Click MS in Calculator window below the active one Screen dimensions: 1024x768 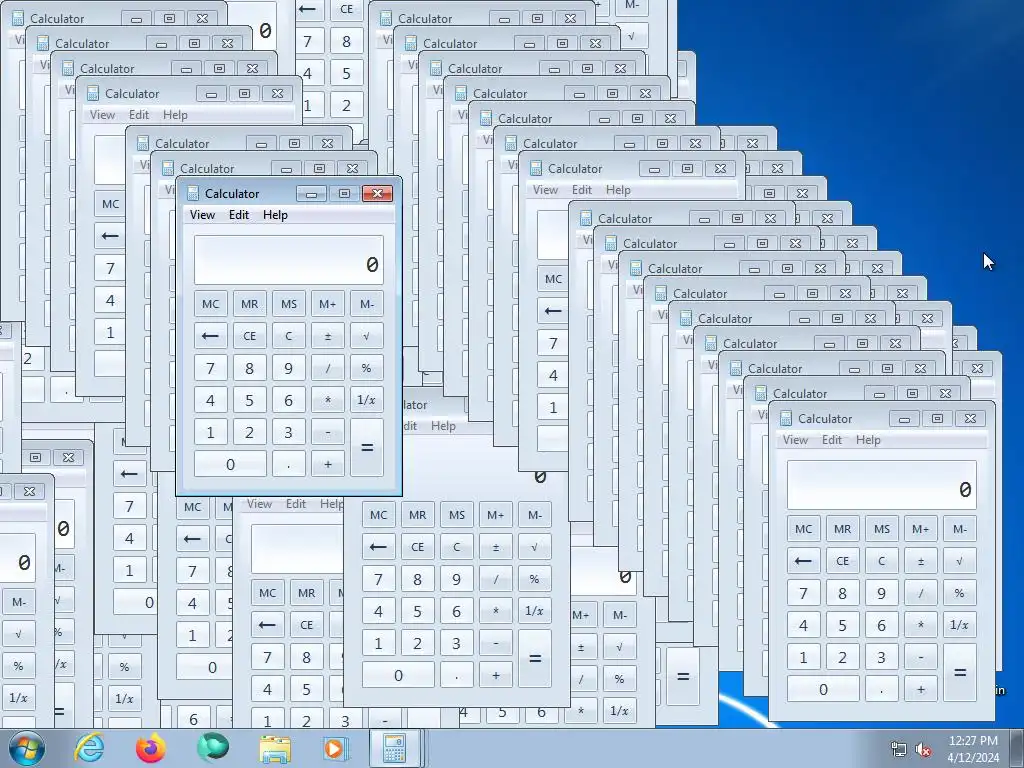click(456, 515)
